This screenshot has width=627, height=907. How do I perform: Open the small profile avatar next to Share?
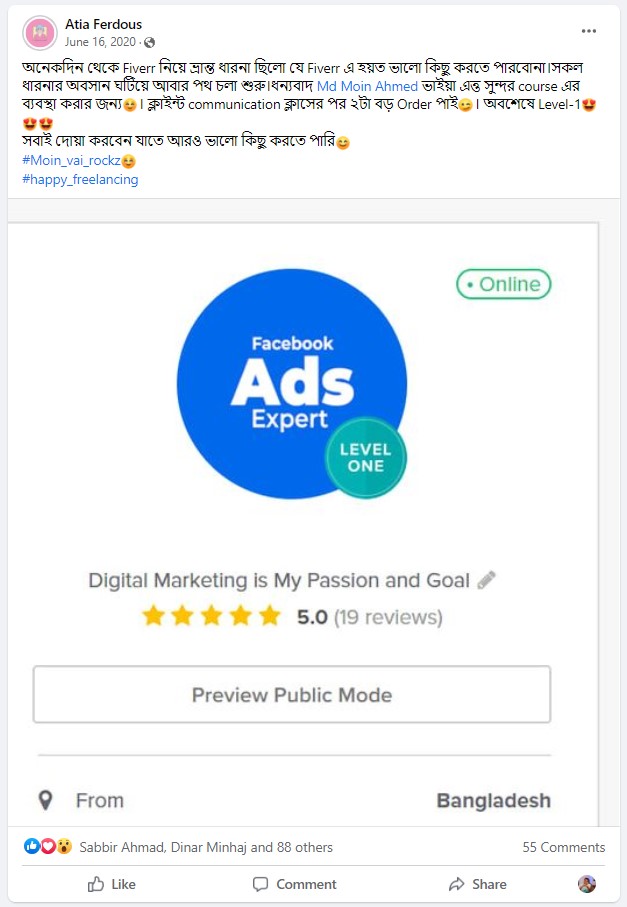587,884
